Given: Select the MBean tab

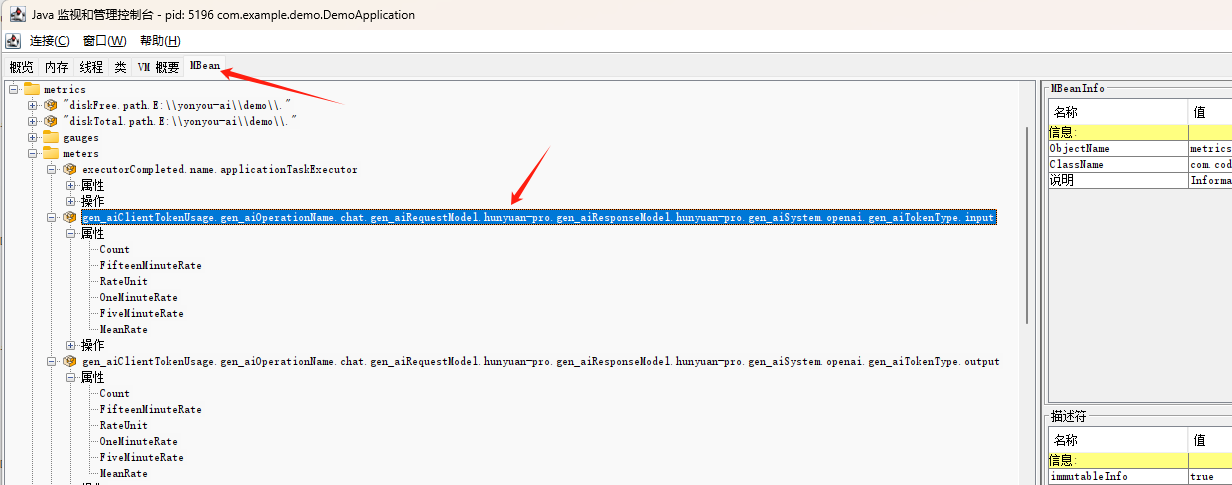Looking at the screenshot, I should 205,66.
